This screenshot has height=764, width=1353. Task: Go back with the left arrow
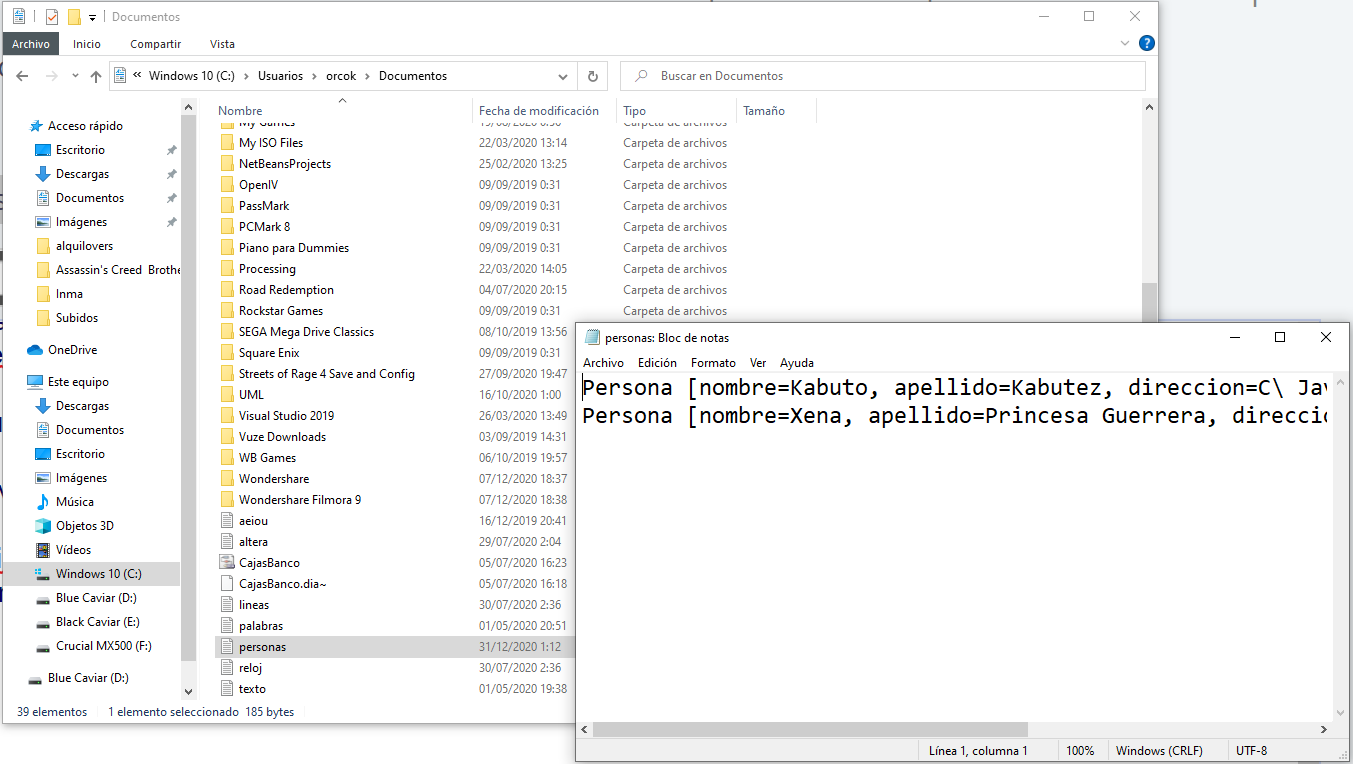(23, 76)
